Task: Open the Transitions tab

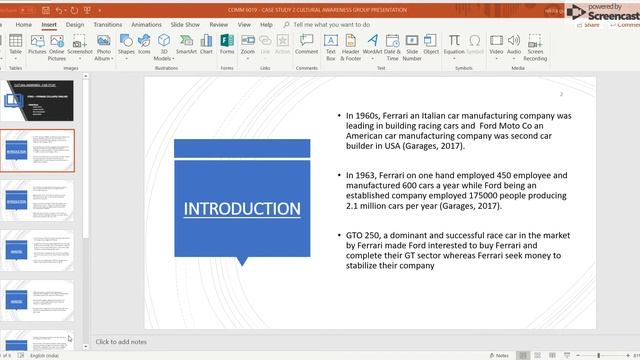Action: point(108,24)
